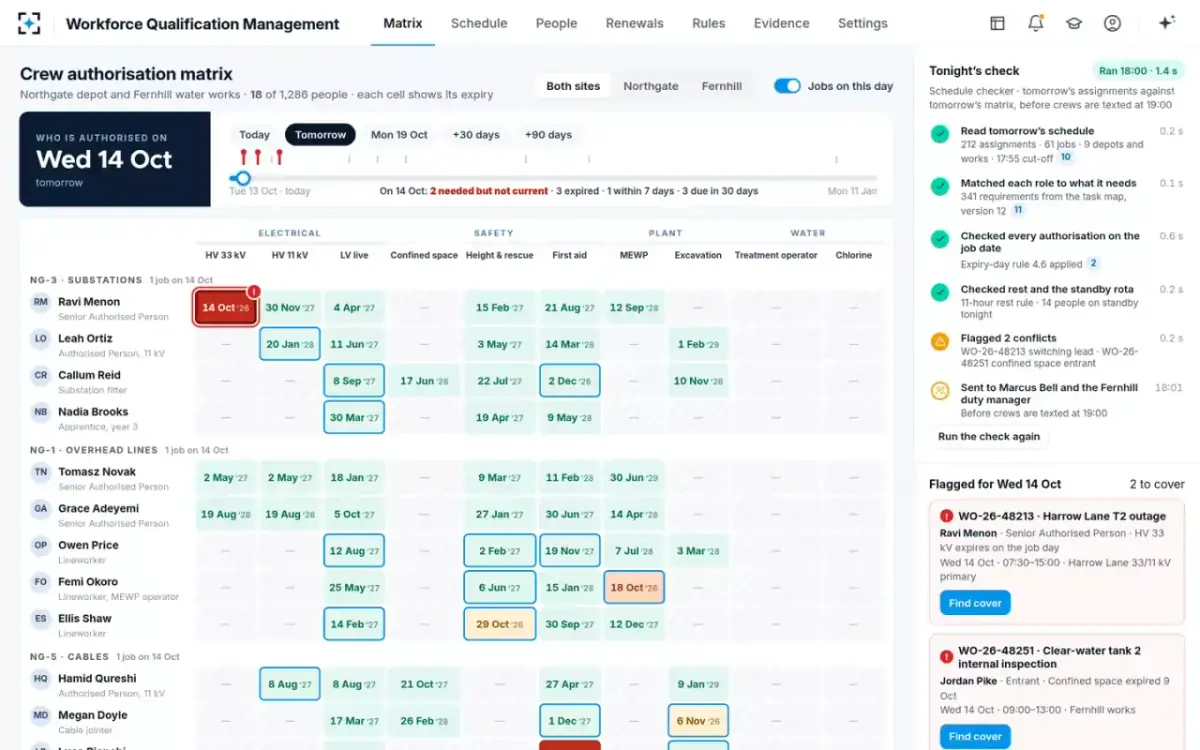Click Ravi Menon's red 14 Oct '26 cell
Screen dimensions: 1200x750
[x=225, y=308]
